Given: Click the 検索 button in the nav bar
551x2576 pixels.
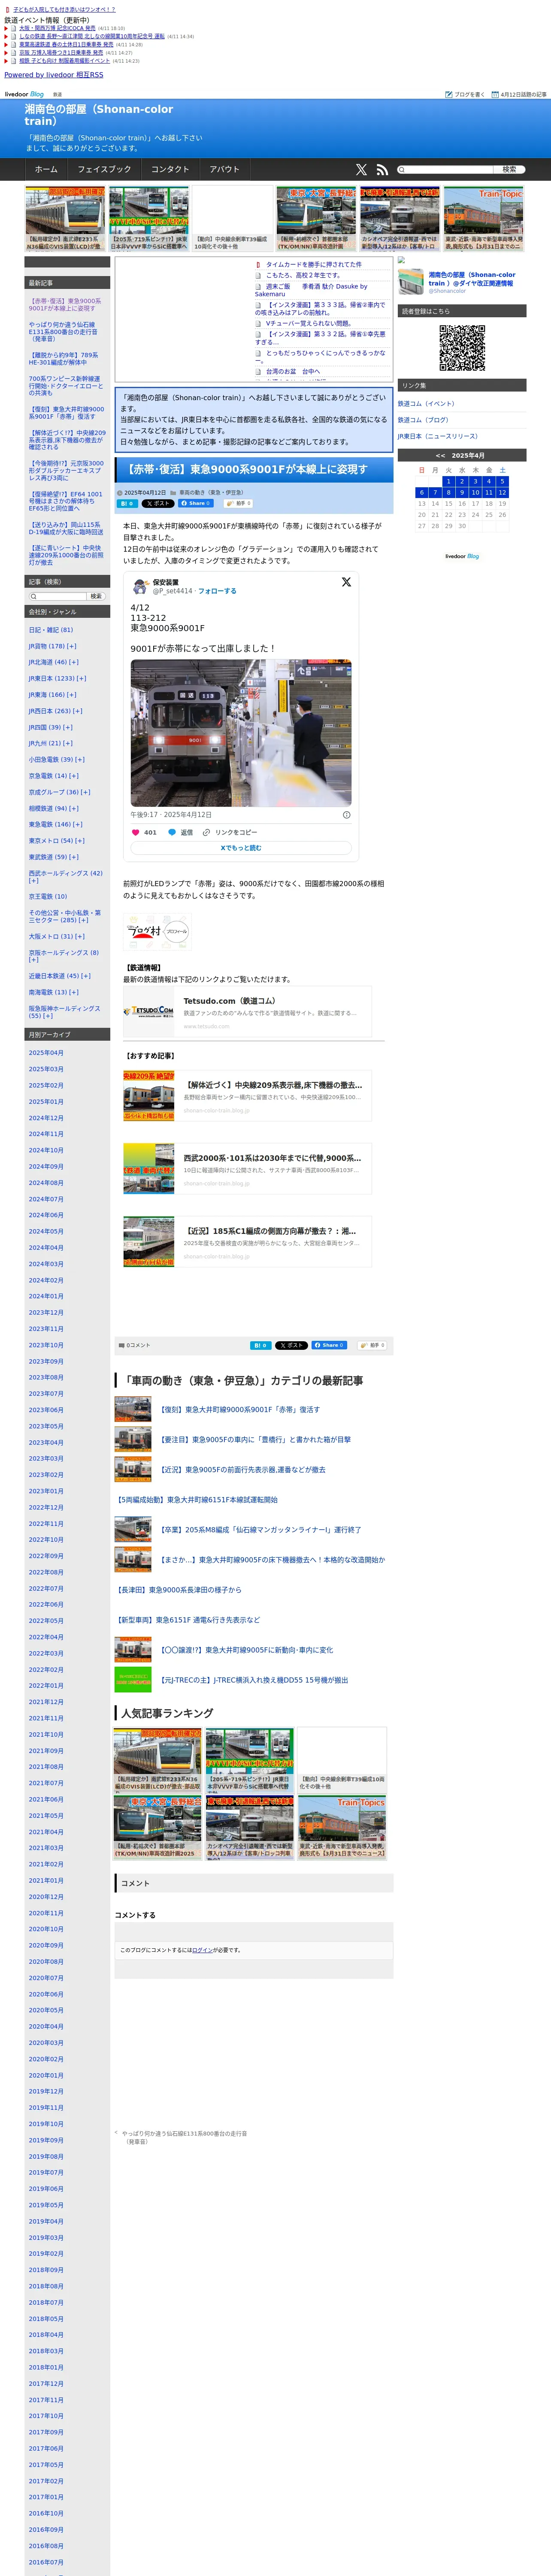Looking at the screenshot, I should point(509,170).
